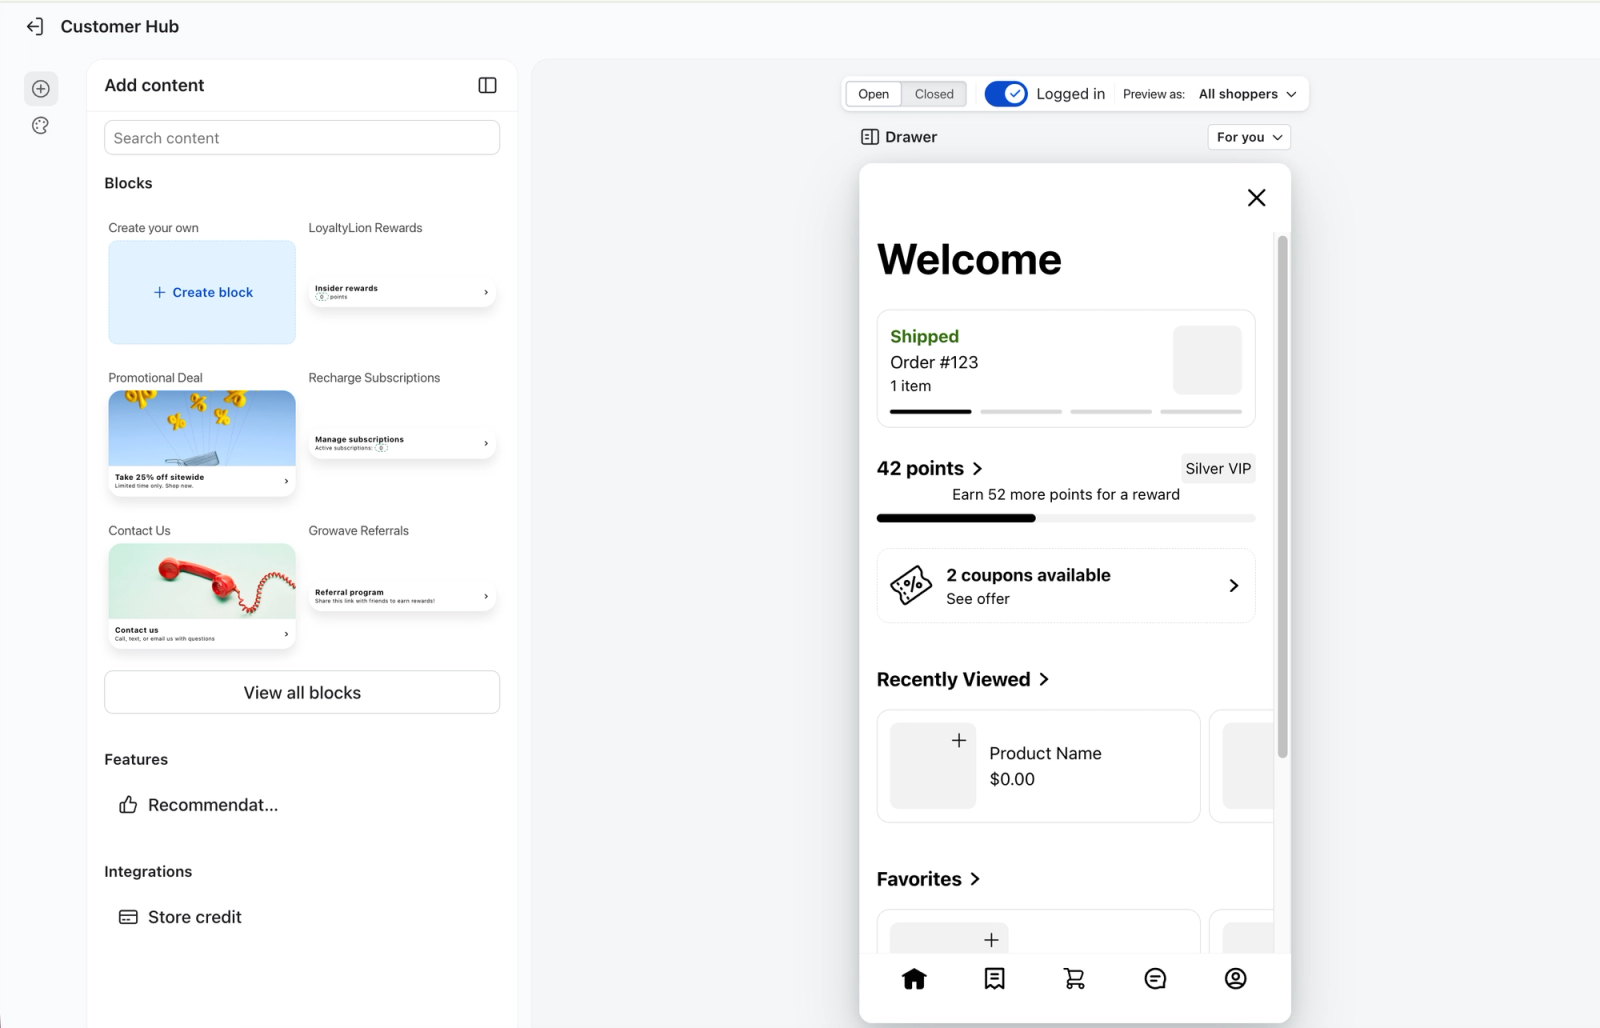Screen dimensions: 1600x1028
Task: Open 2 coupons available chevron
Action: coord(1233,586)
